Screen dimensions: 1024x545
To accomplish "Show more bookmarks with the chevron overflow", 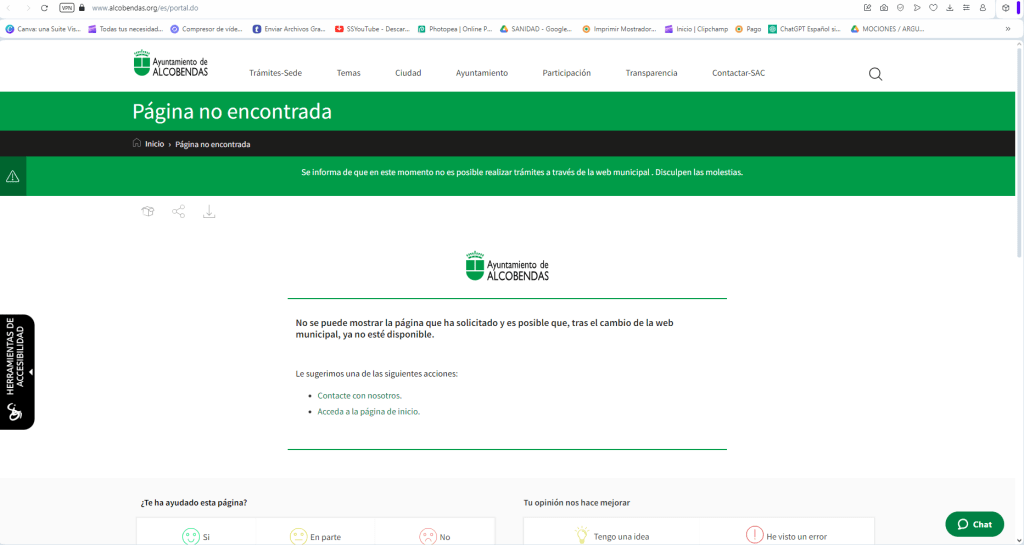I will pos(1008,29).
